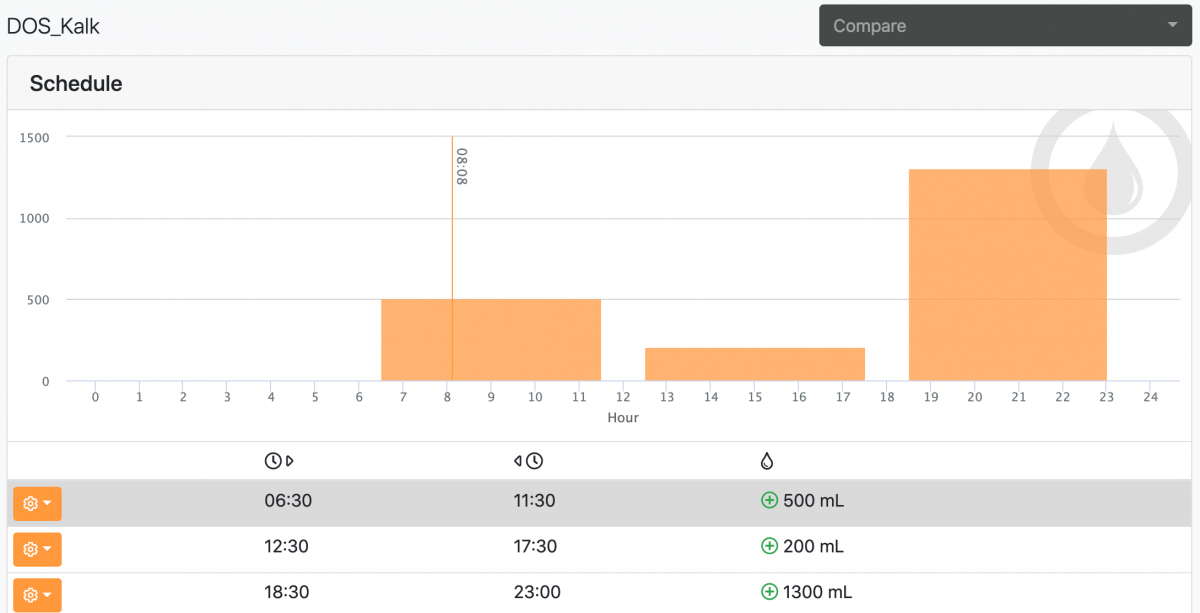Open the Compare dropdown
Viewport: 1200px width, 613px height.
pos(1005,26)
